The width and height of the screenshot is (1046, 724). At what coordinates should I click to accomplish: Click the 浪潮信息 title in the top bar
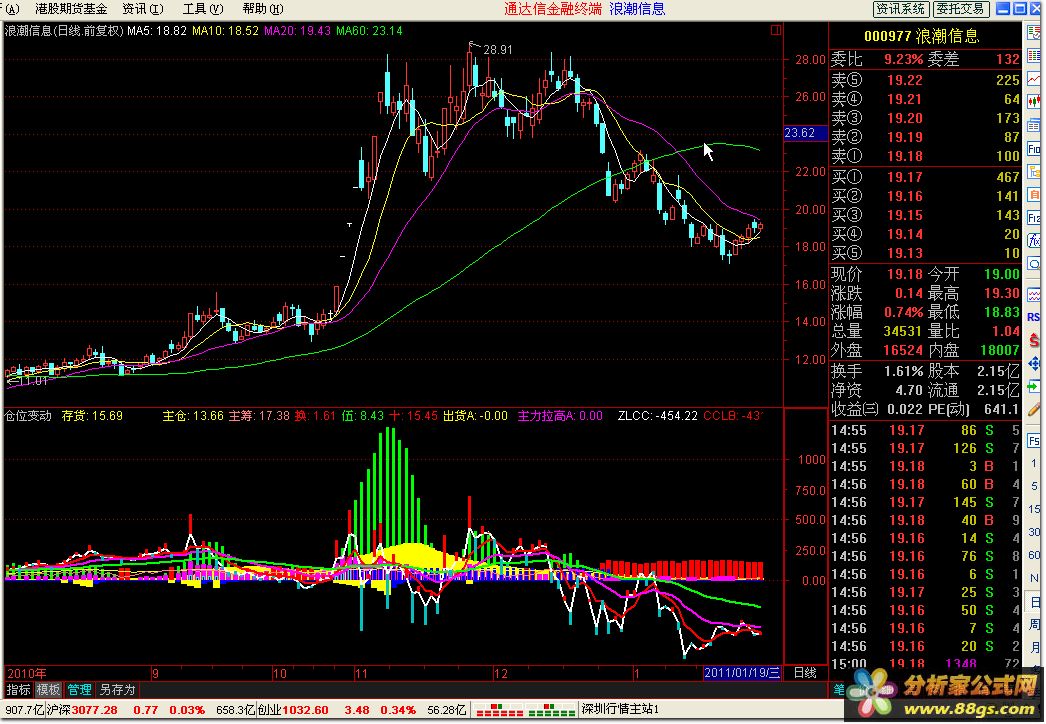[x=637, y=9]
